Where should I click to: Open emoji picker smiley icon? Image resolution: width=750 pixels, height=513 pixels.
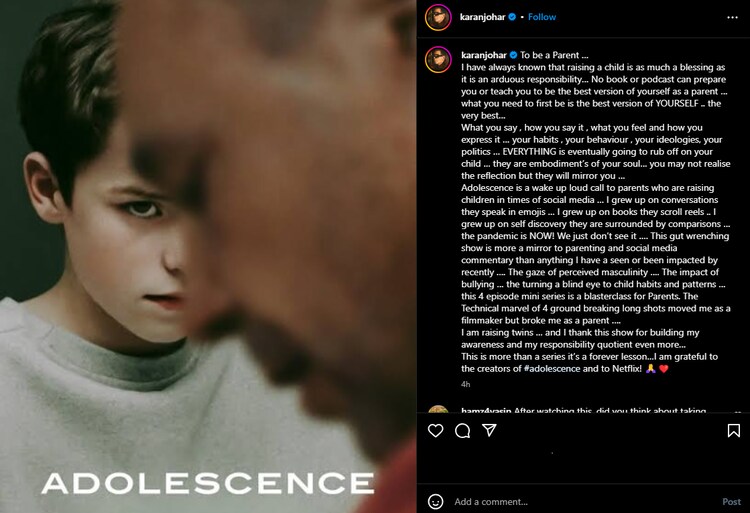click(x=435, y=502)
